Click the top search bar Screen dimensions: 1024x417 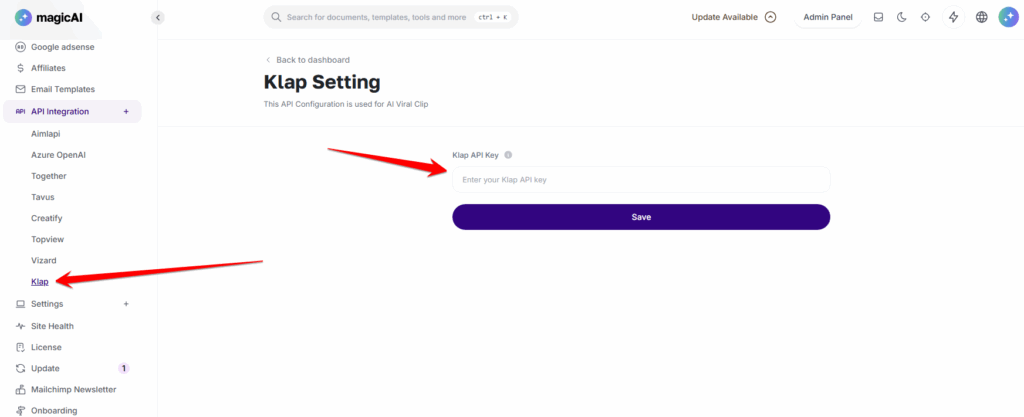[x=391, y=18]
